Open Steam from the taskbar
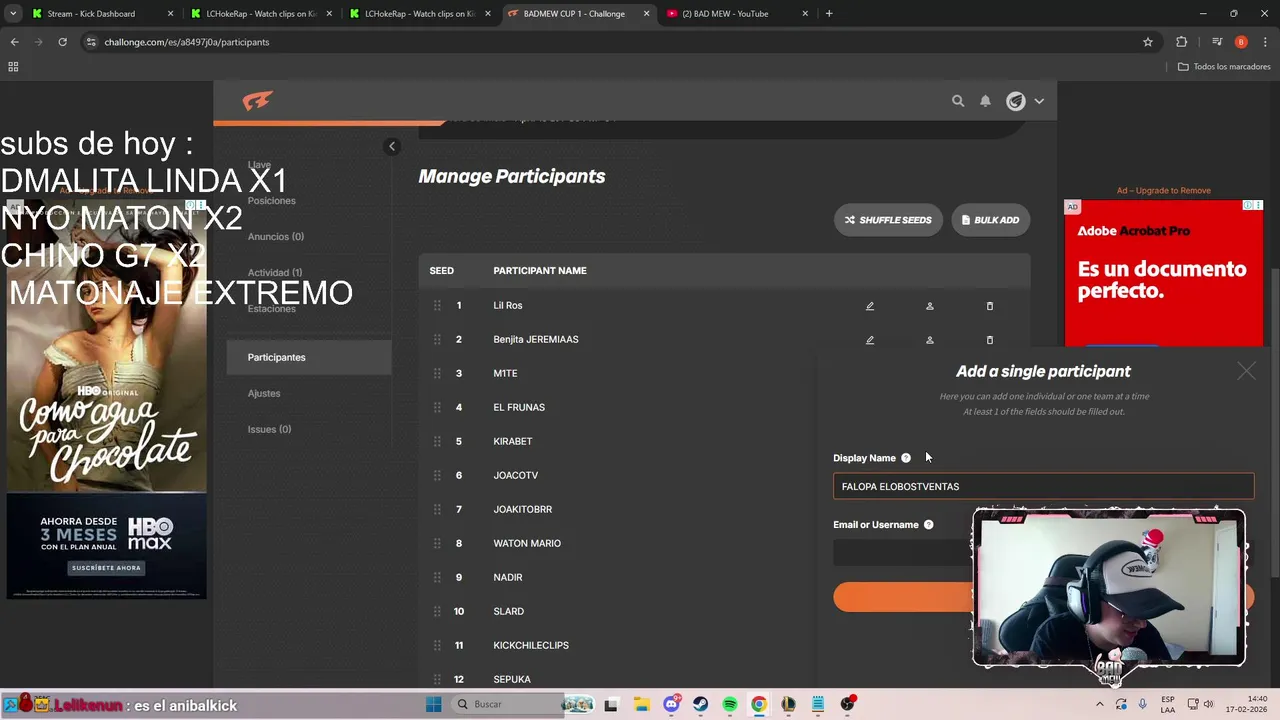Screen dimensions: 1280x720 click(x=700, y=704)
